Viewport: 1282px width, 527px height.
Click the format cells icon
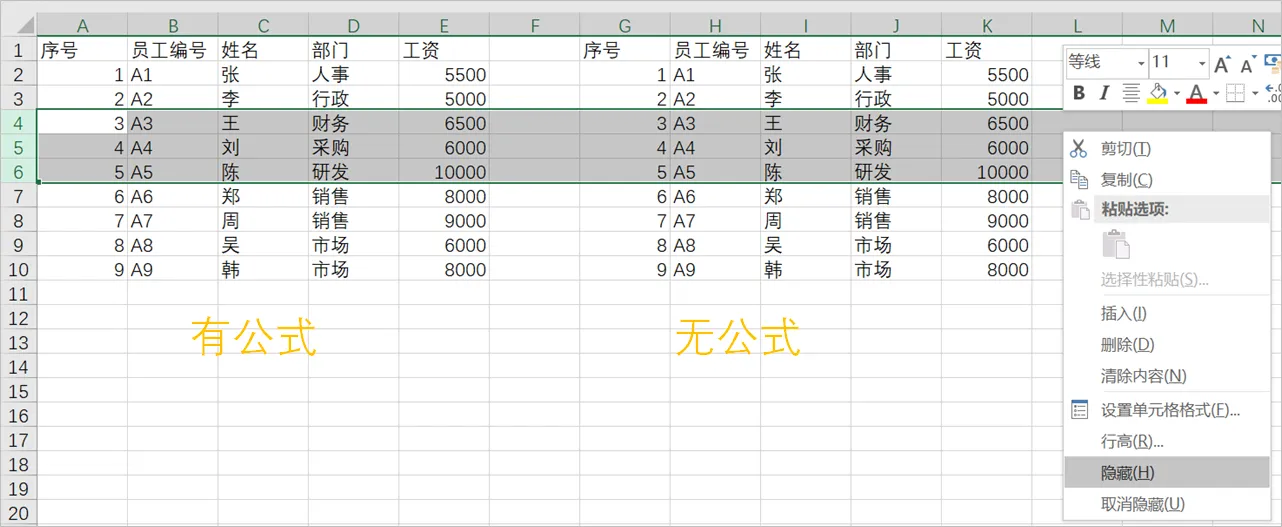pyautogui.click(x=1079, y=409)
